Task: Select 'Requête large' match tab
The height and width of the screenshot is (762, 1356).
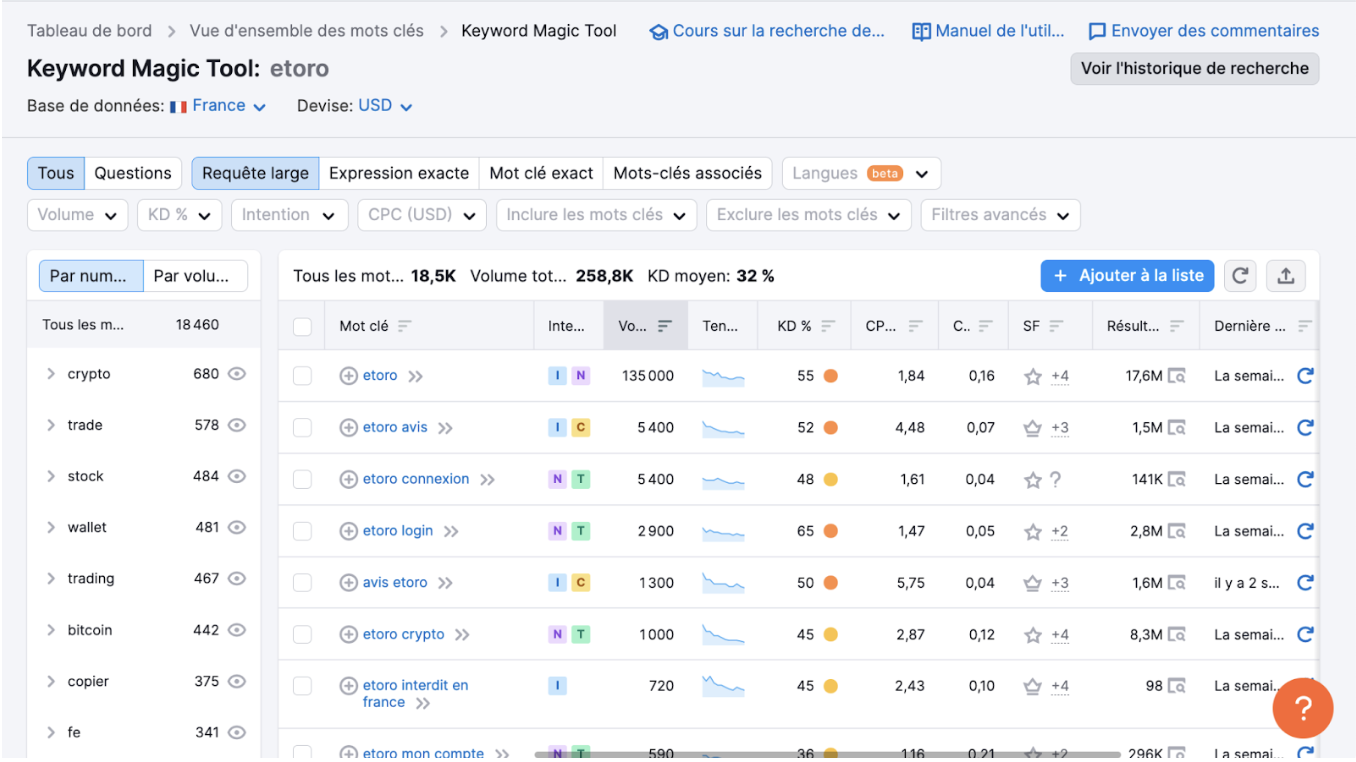Action: [x=255, y=173]
